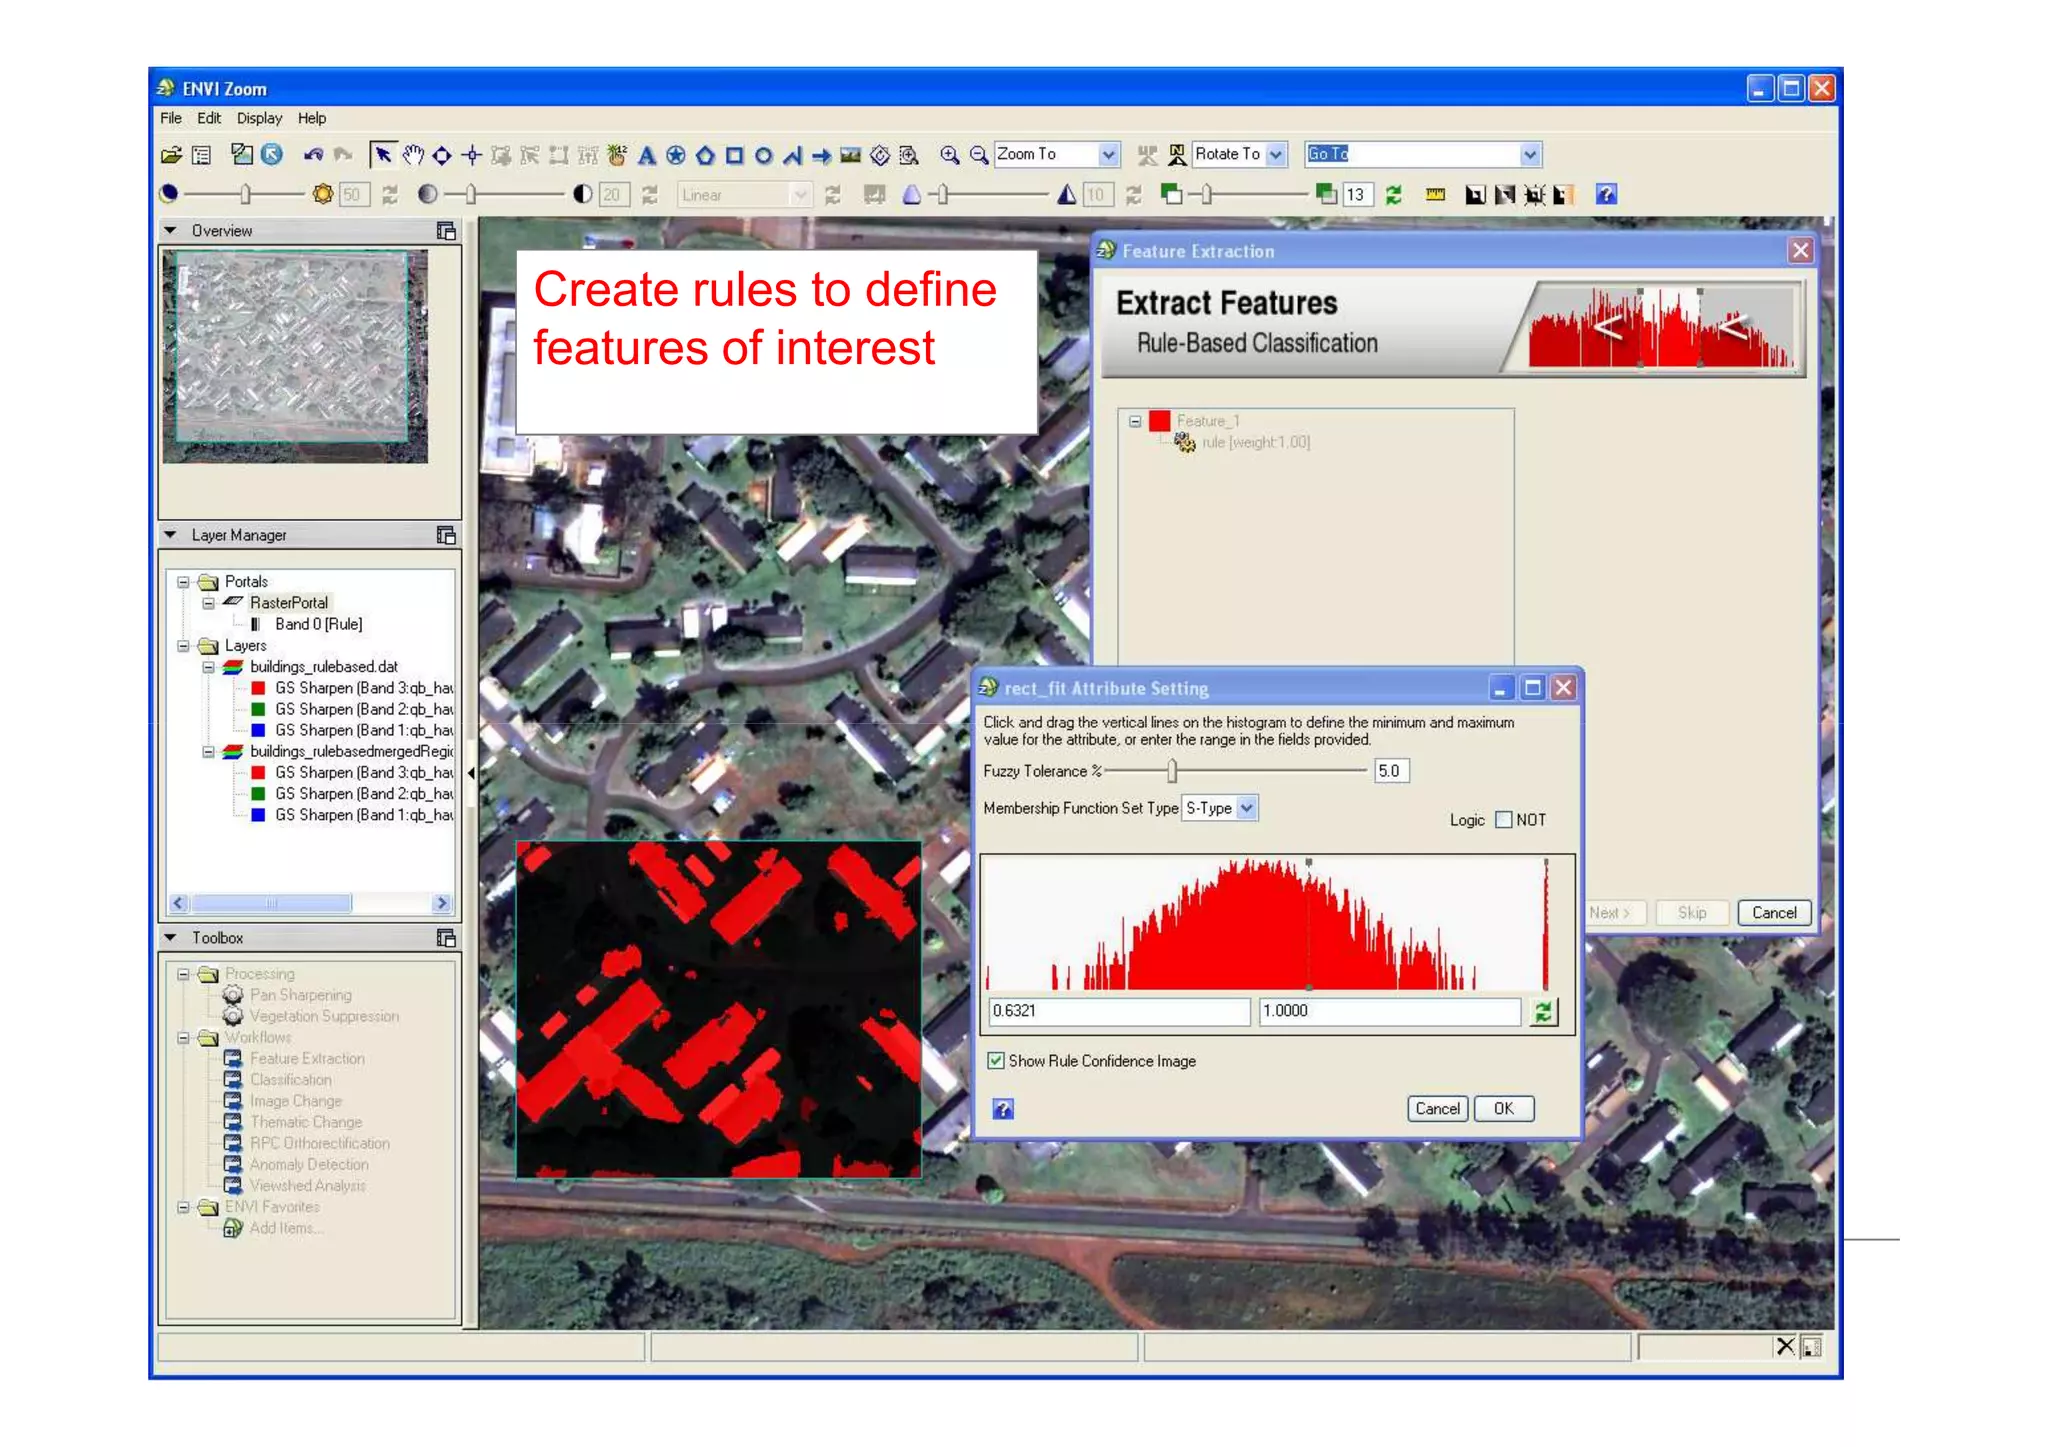The image size is (2048, 1447).
Task: Collapse the Overview panel triangle
Action: pos(170,231)
